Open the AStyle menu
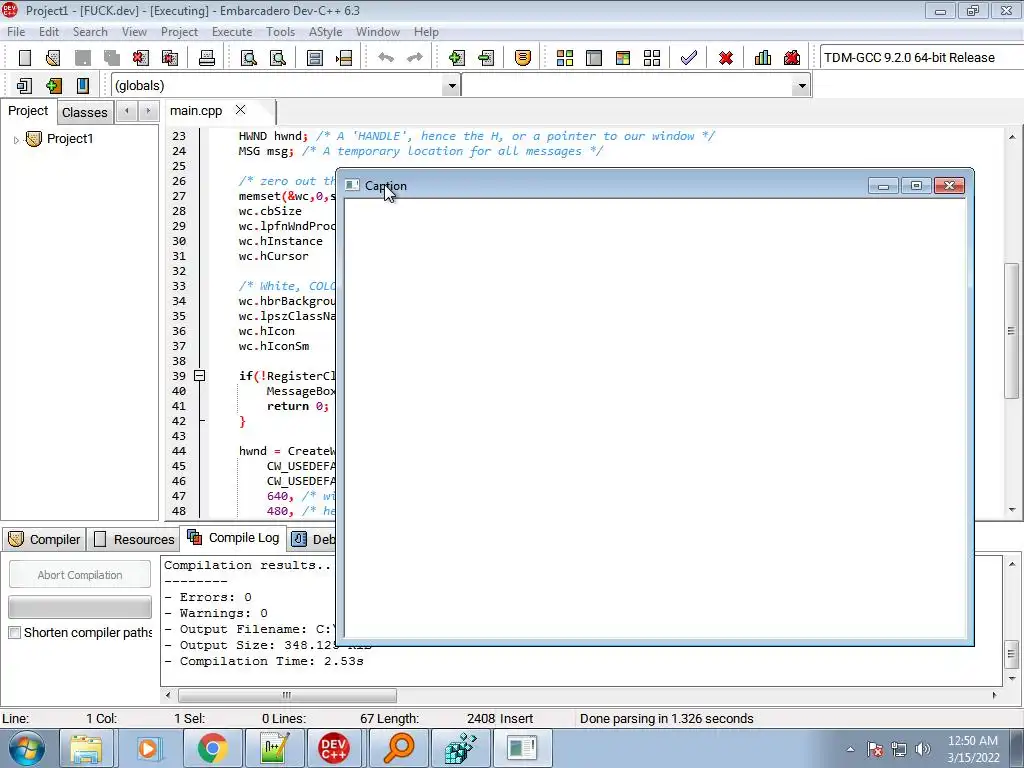The image size is (1024, 768). point(325,32)
